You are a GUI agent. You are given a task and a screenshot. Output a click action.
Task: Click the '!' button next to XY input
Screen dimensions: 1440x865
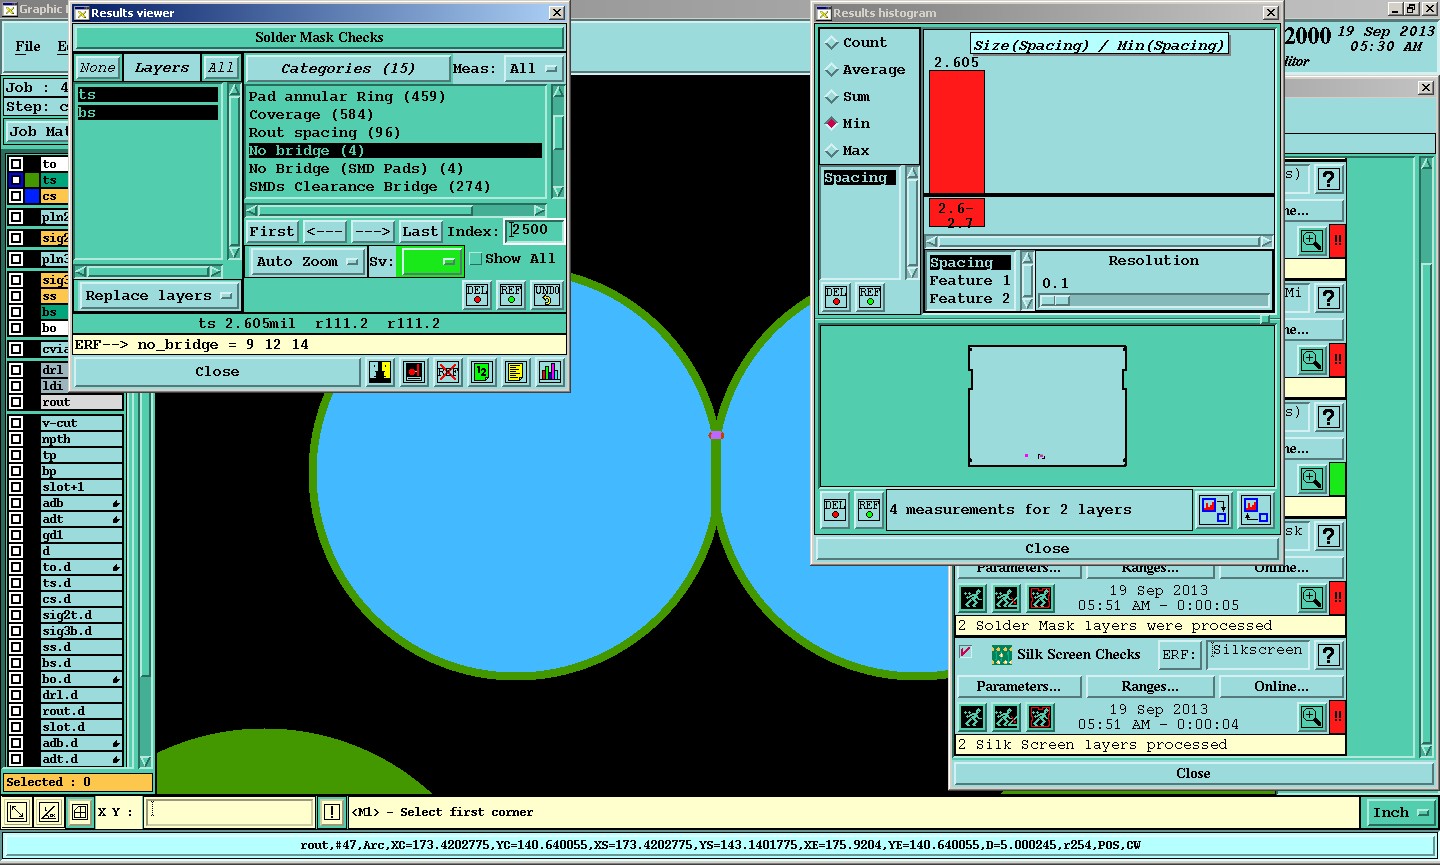point(331,812)
